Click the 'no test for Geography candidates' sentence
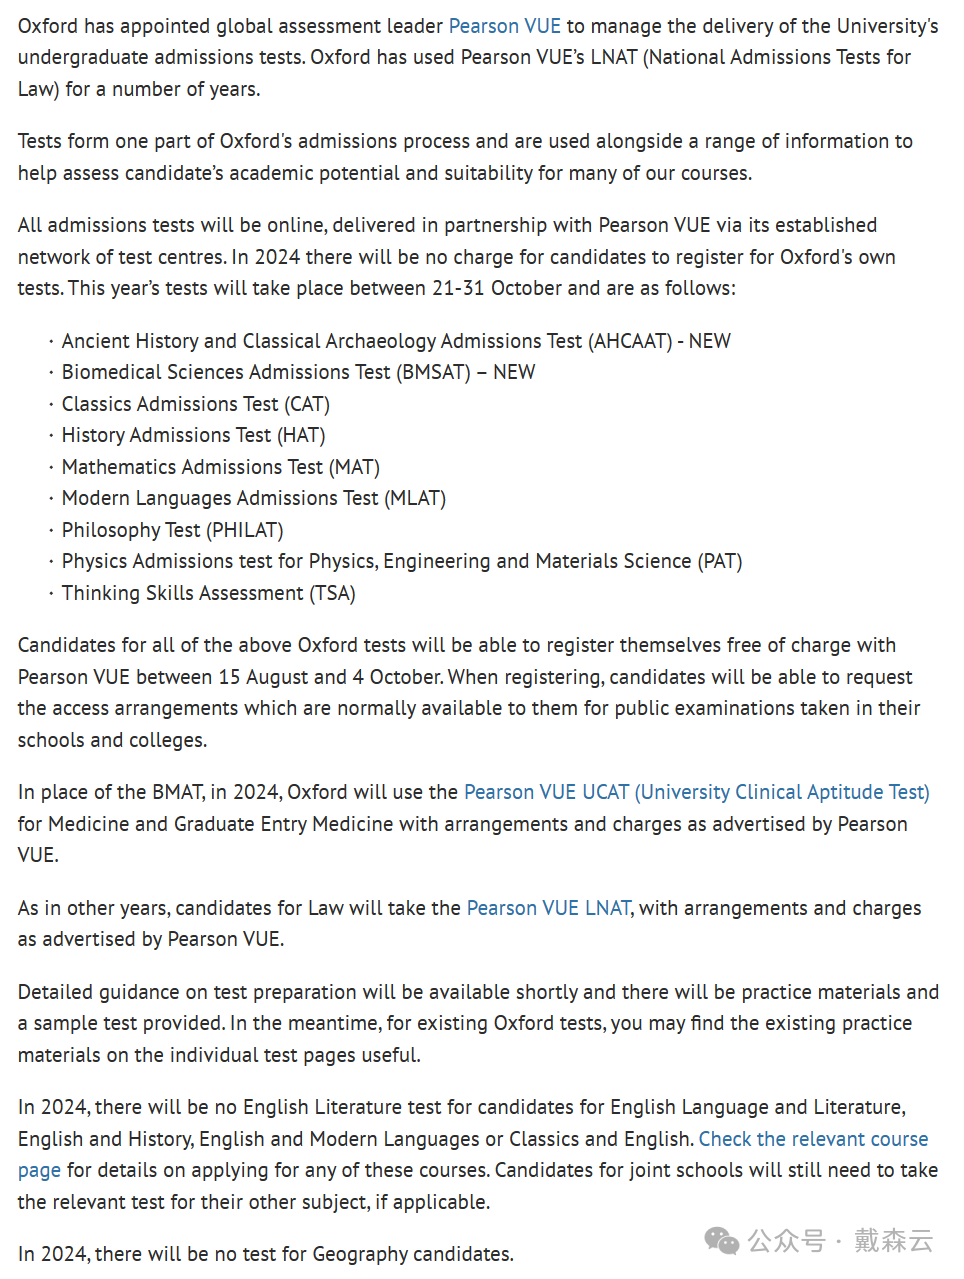This screenshot has height=1279, width=964. coord(266,1254)
